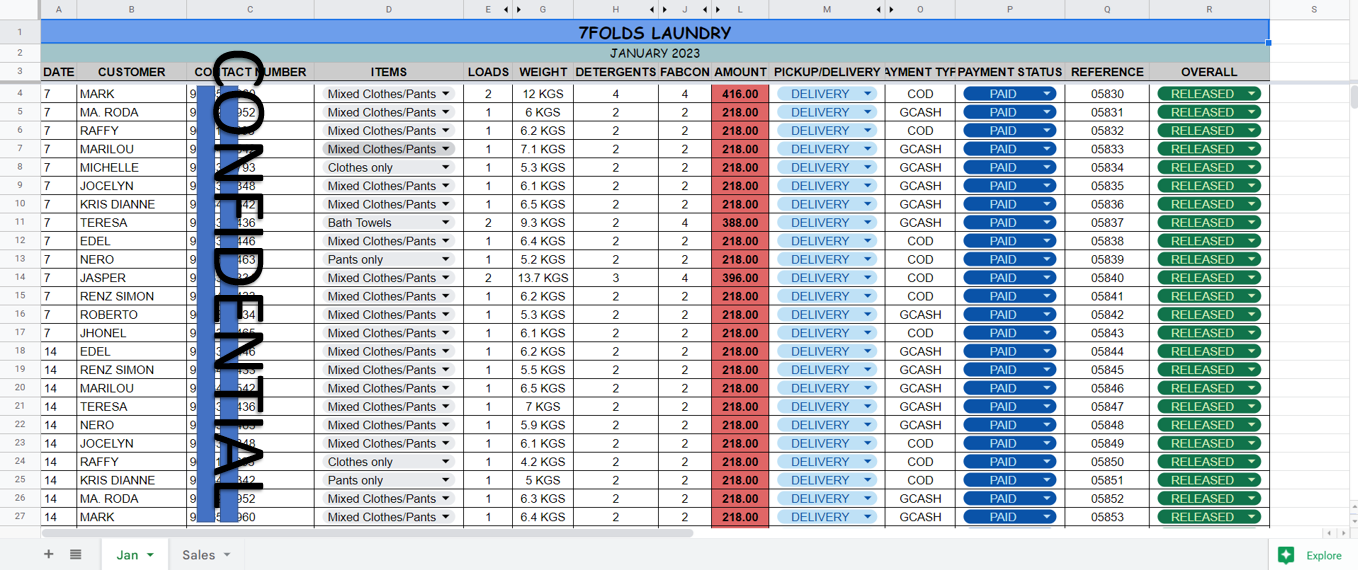Open DELIVERY dropdown for reference 05833
This screenshot has height=575, width=1358.
868,149
